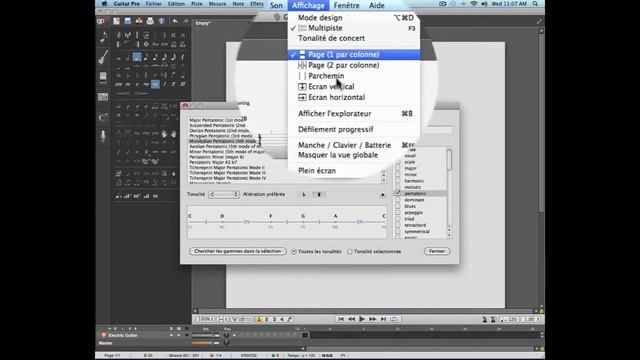Click the microphone panel icon in sidebar
This screenshot has width=640, height=360.
click(103, 136)
